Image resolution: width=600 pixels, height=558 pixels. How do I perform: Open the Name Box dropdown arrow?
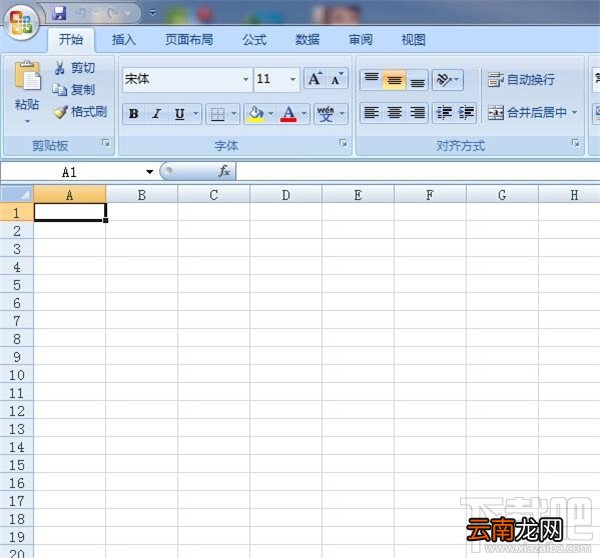tap(150, 172)
